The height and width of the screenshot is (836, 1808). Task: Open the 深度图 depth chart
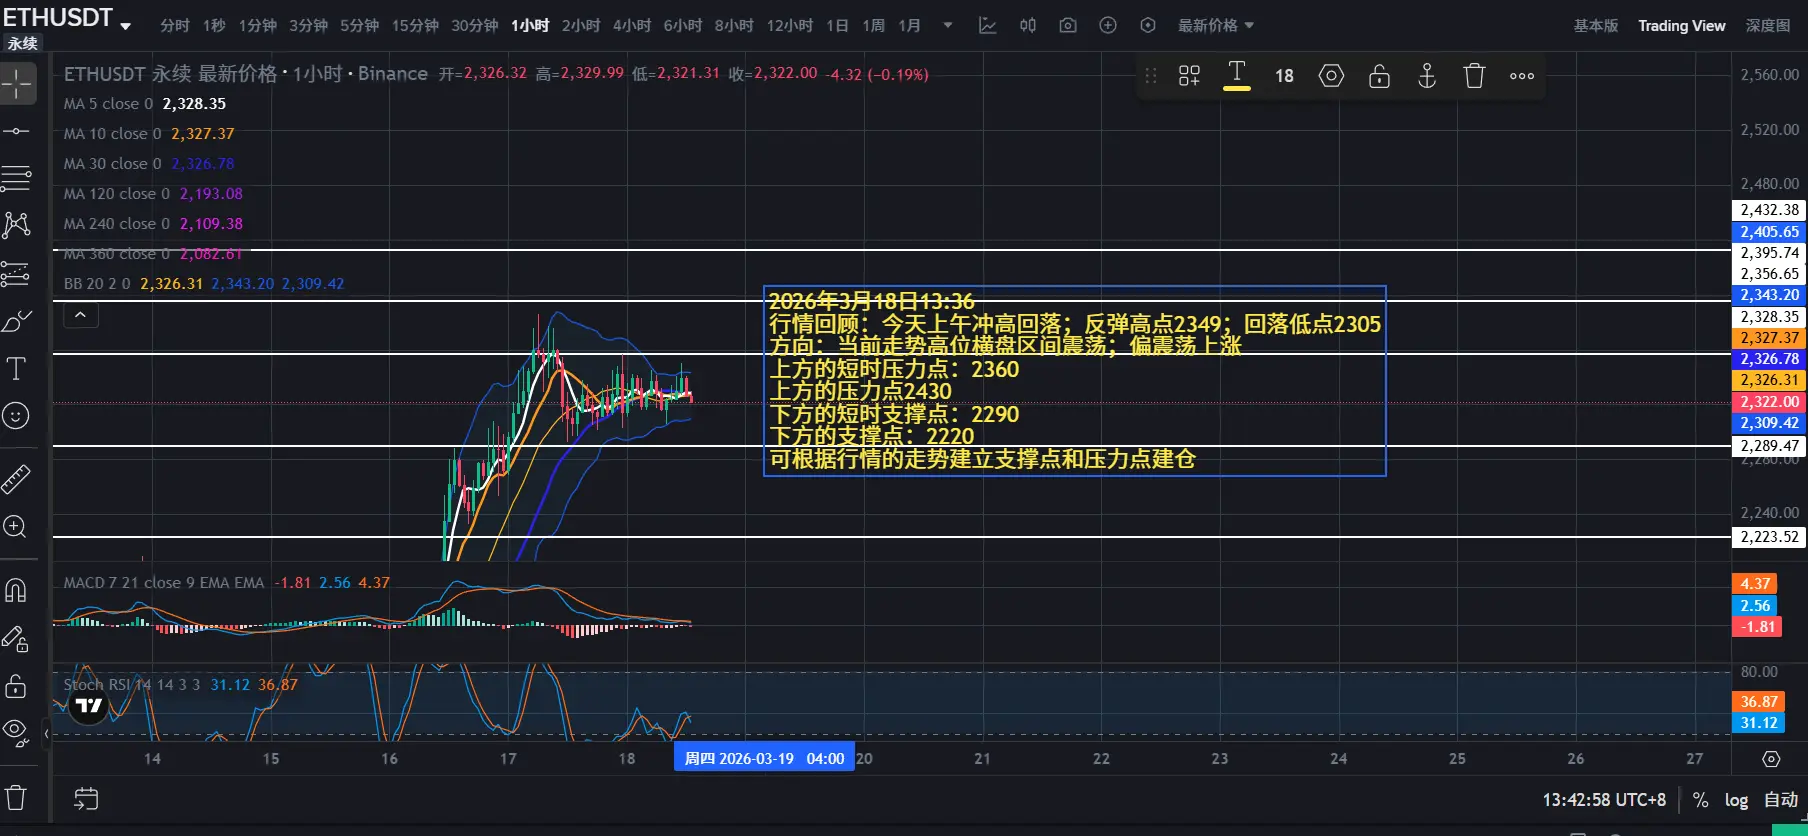coord(1768,26)
